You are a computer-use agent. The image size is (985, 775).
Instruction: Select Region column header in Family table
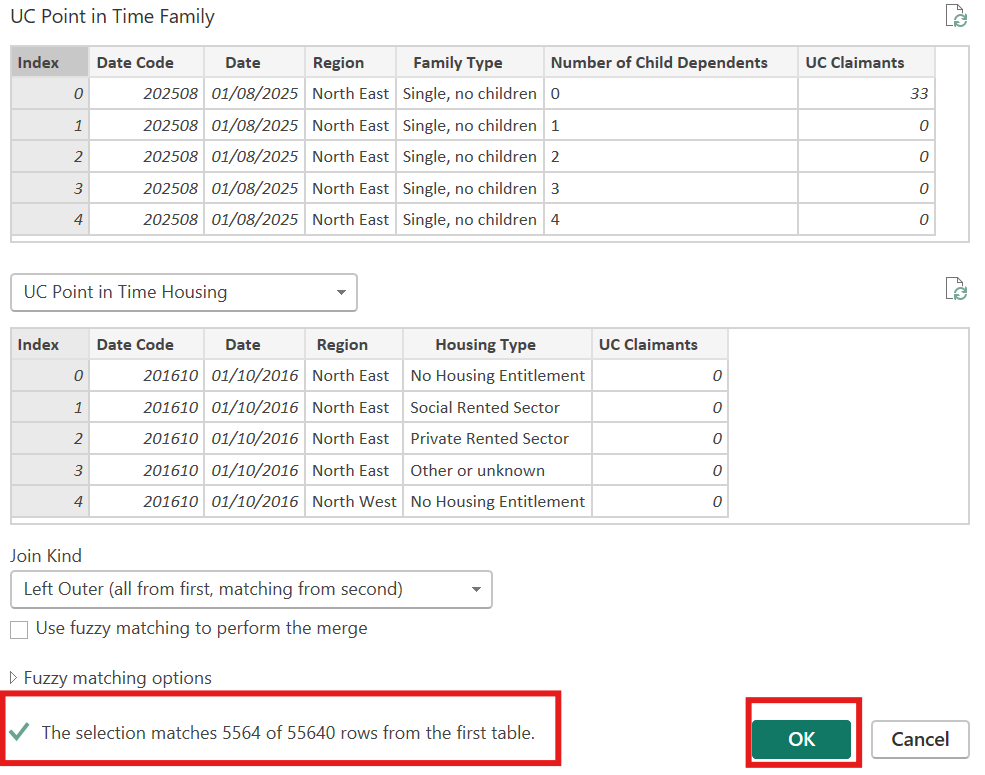click(351, 62)
